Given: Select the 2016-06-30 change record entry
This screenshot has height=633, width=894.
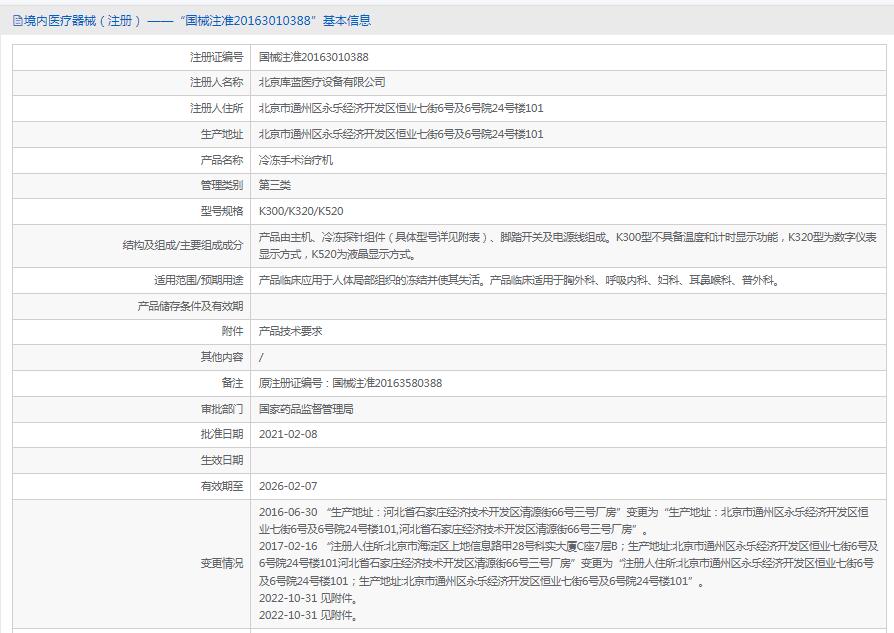Looking at the screenshot, I should [564, 521].
